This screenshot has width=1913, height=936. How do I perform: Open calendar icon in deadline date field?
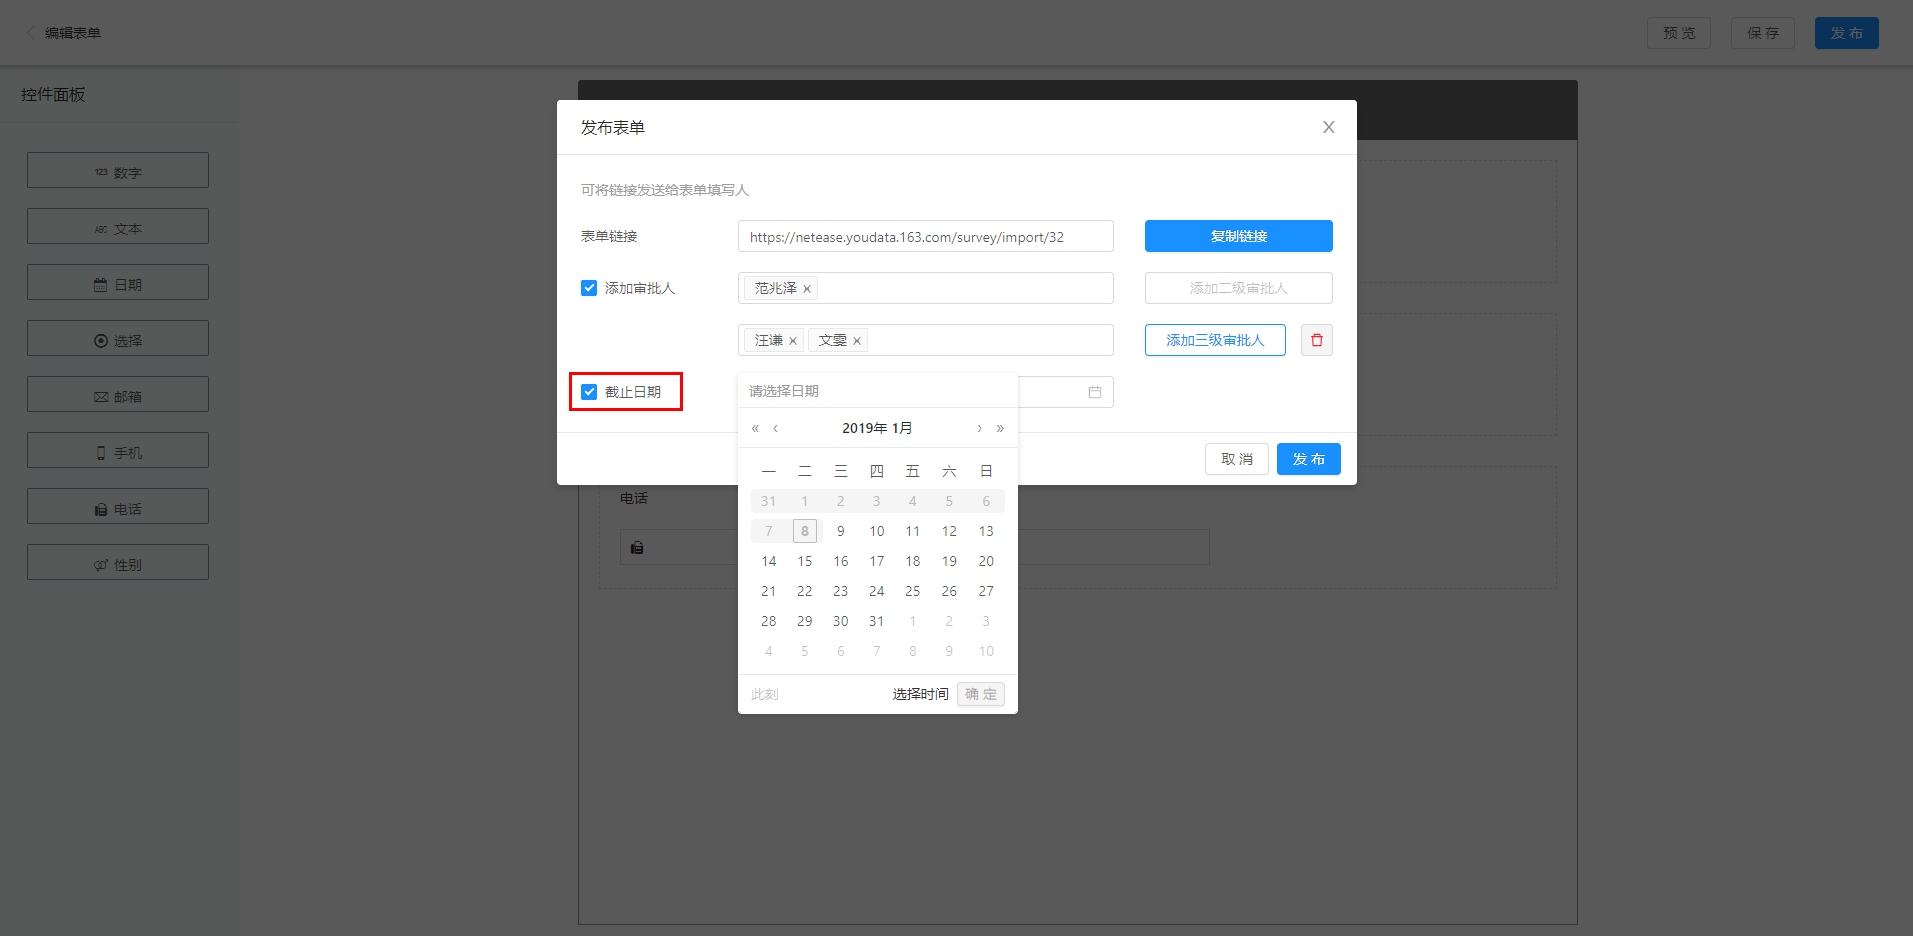click(1095, 392)
